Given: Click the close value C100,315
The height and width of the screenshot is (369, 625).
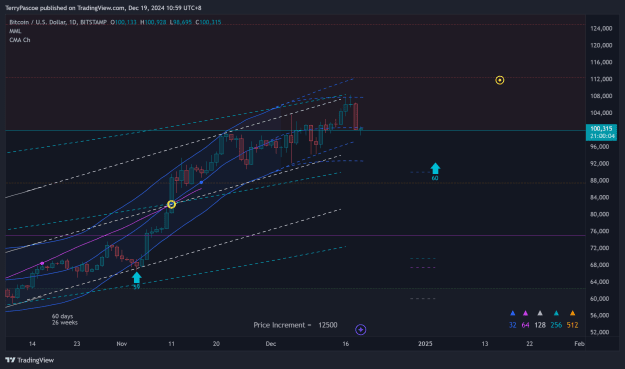Looking at the screenshot, I should 208,22.
